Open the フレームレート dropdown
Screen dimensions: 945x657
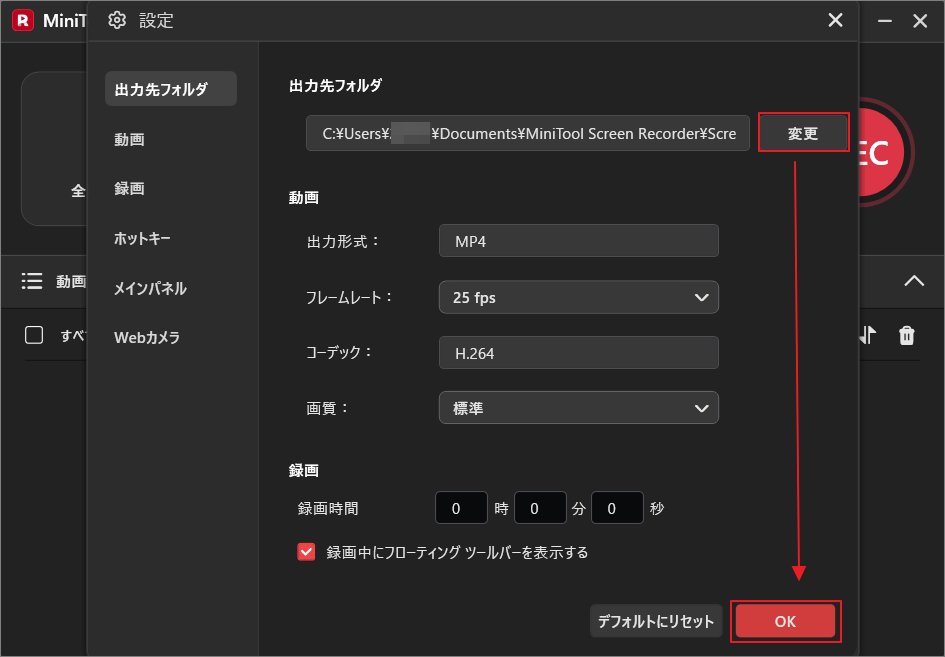click(x=578, y=297)
